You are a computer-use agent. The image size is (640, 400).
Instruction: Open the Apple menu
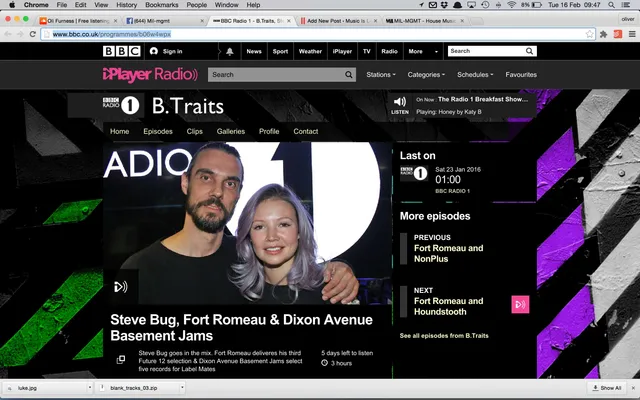click(12, 5)
